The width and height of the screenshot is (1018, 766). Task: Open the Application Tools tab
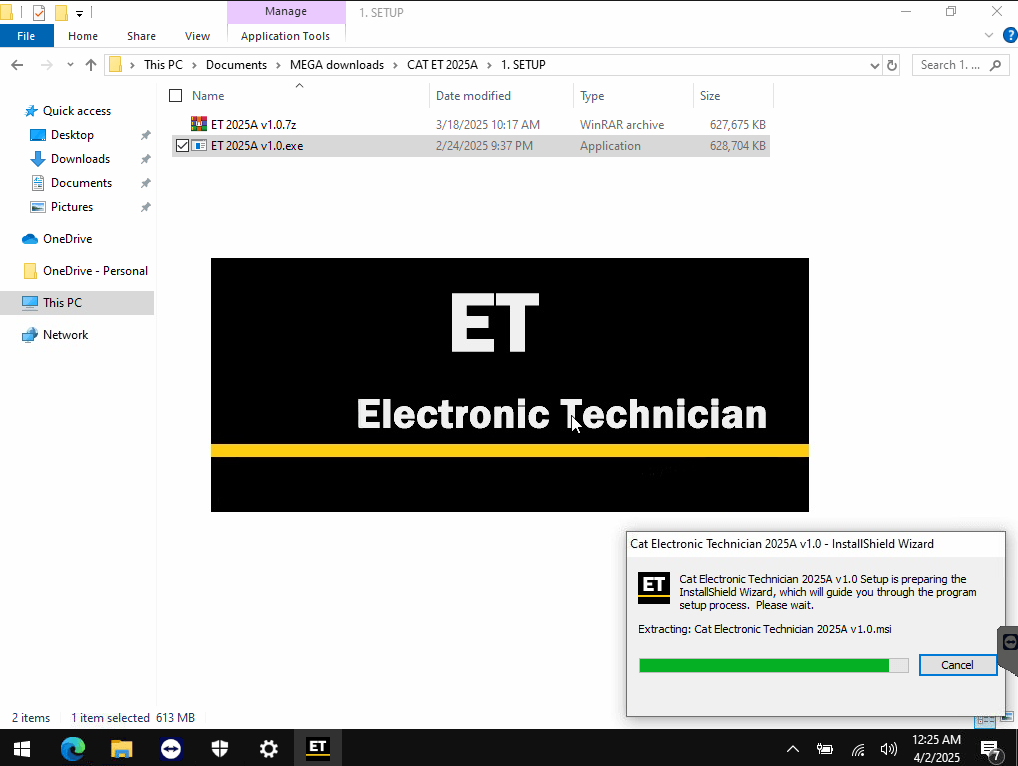click(x=286, y=36)
